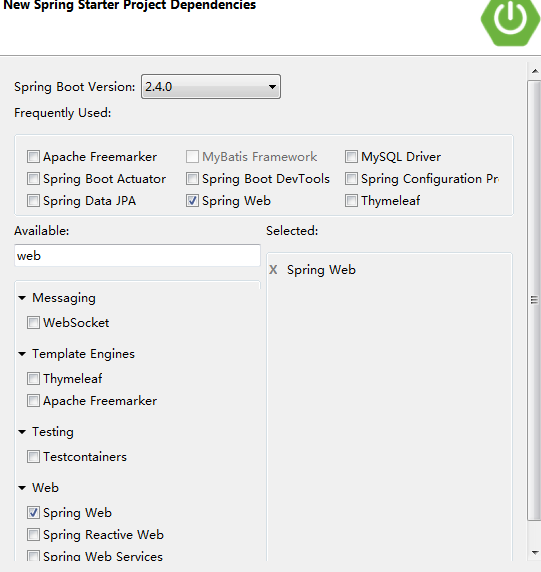Check Testcontainers under Testing
Screen dimensions: 541x572
pyautogui.click(x=33, y=457)
